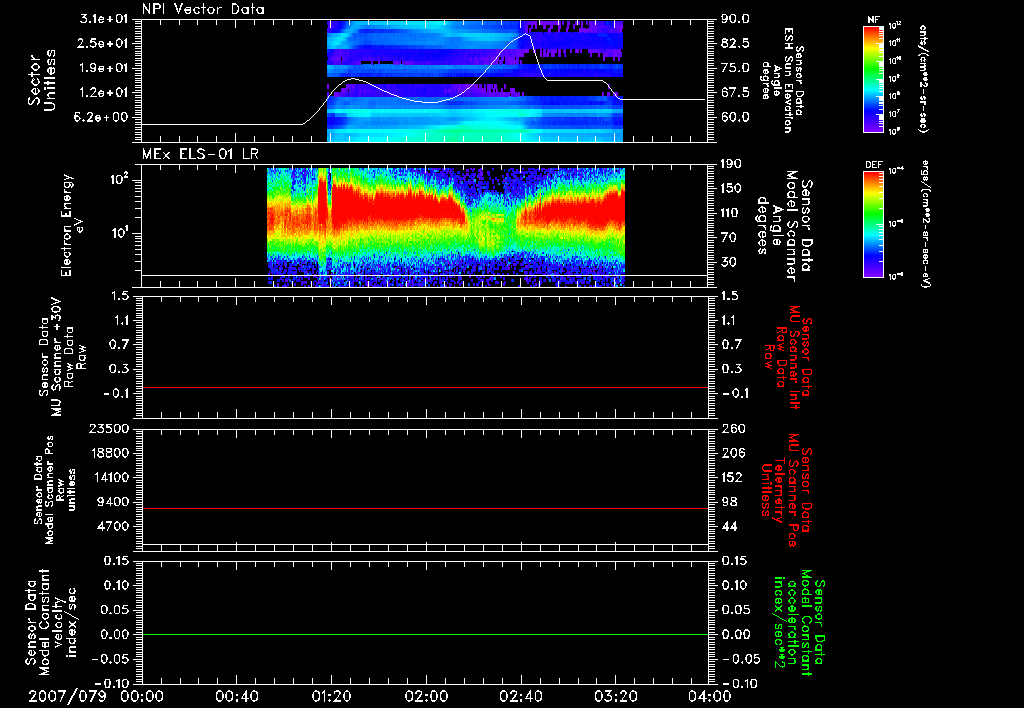1024x708 pixels.
Task: Click the NPI sector spectrogram image
Action: [475, 81]
